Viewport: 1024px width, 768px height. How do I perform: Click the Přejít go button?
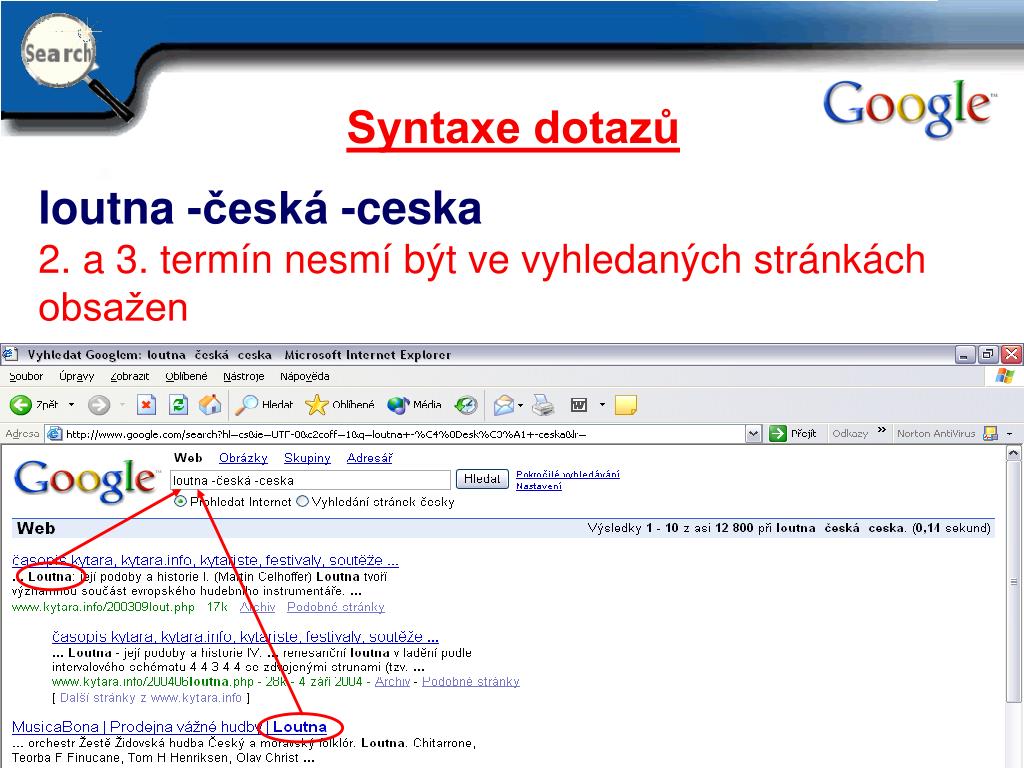tap(793, 433)
